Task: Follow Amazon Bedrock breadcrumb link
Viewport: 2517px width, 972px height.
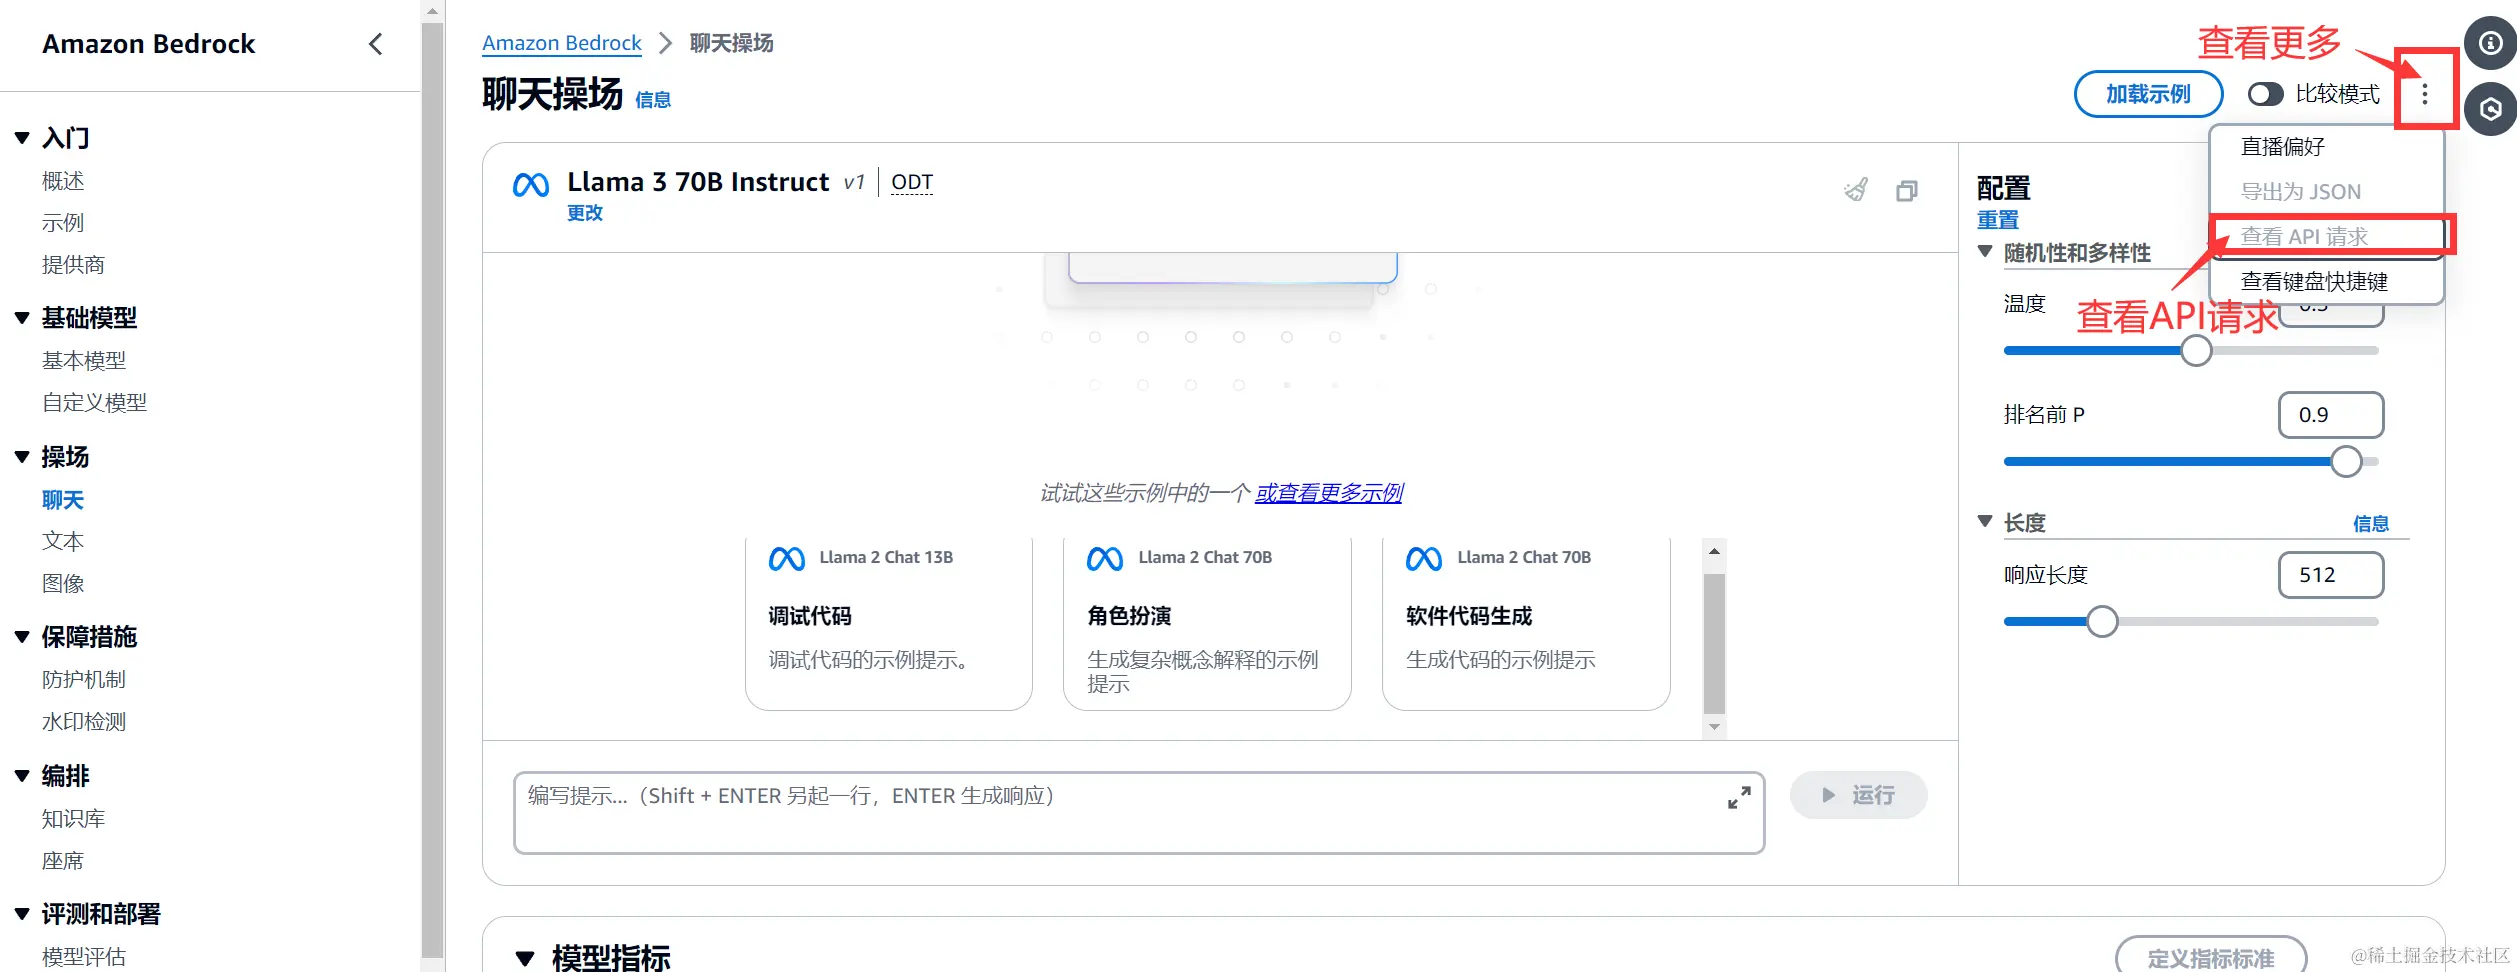Action: 562,43
